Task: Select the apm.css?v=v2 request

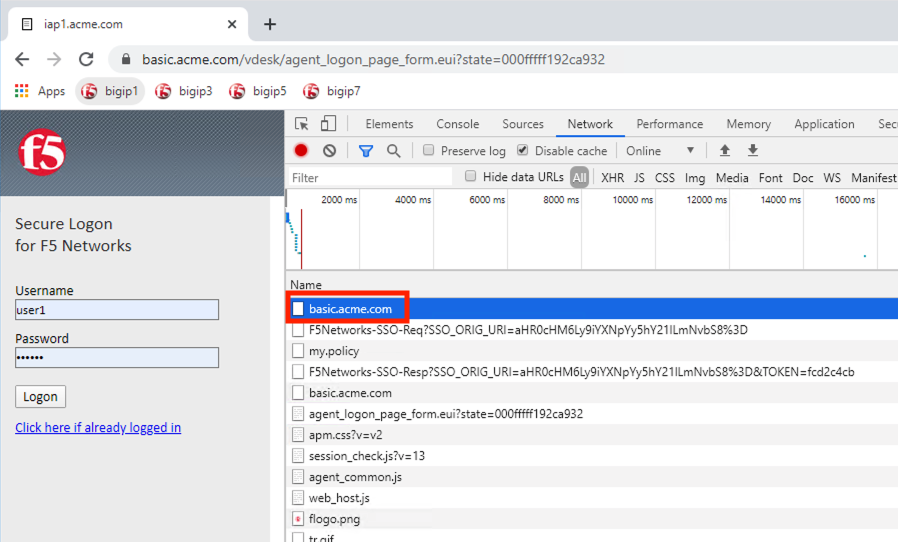Action: (592, 435)
